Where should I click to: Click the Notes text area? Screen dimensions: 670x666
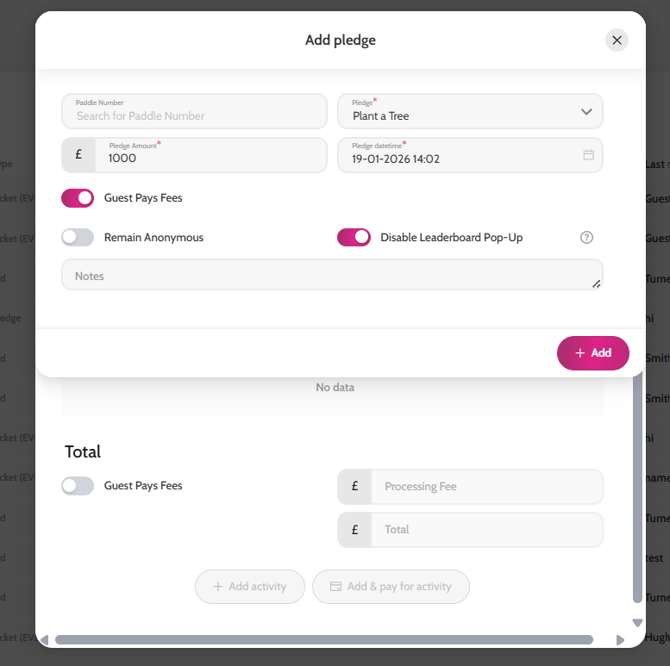(332, 275)
